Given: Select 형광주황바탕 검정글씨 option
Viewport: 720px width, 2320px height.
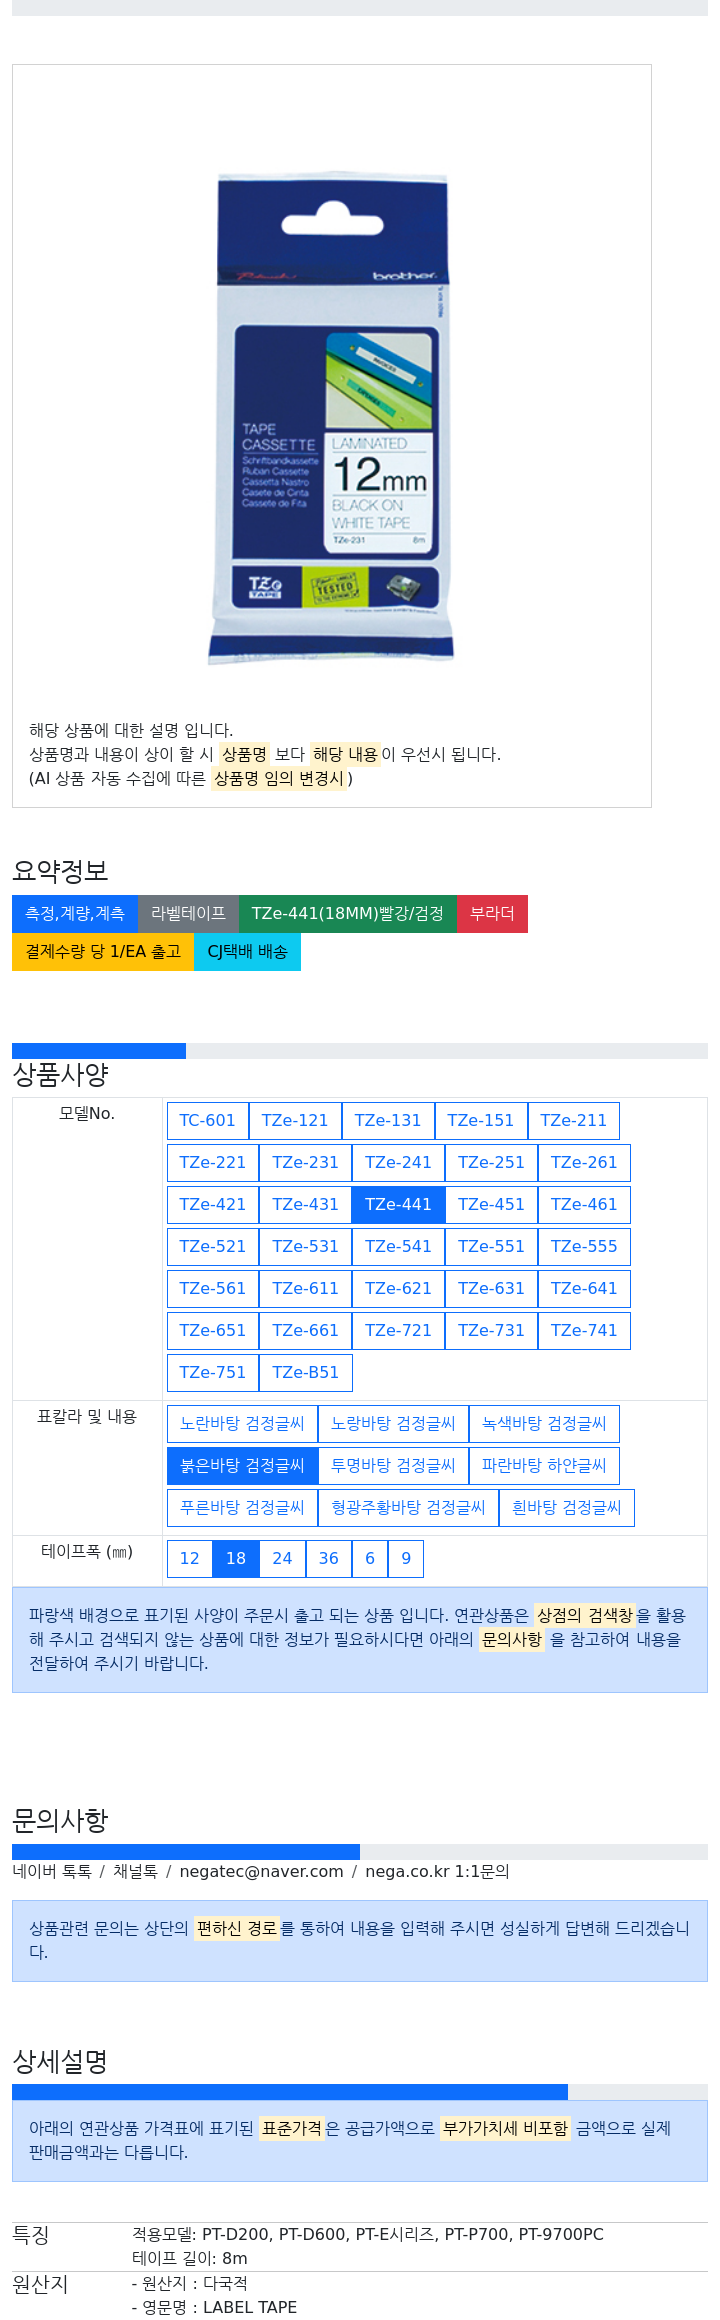Looking at the screenshot, I should 408,1508.
